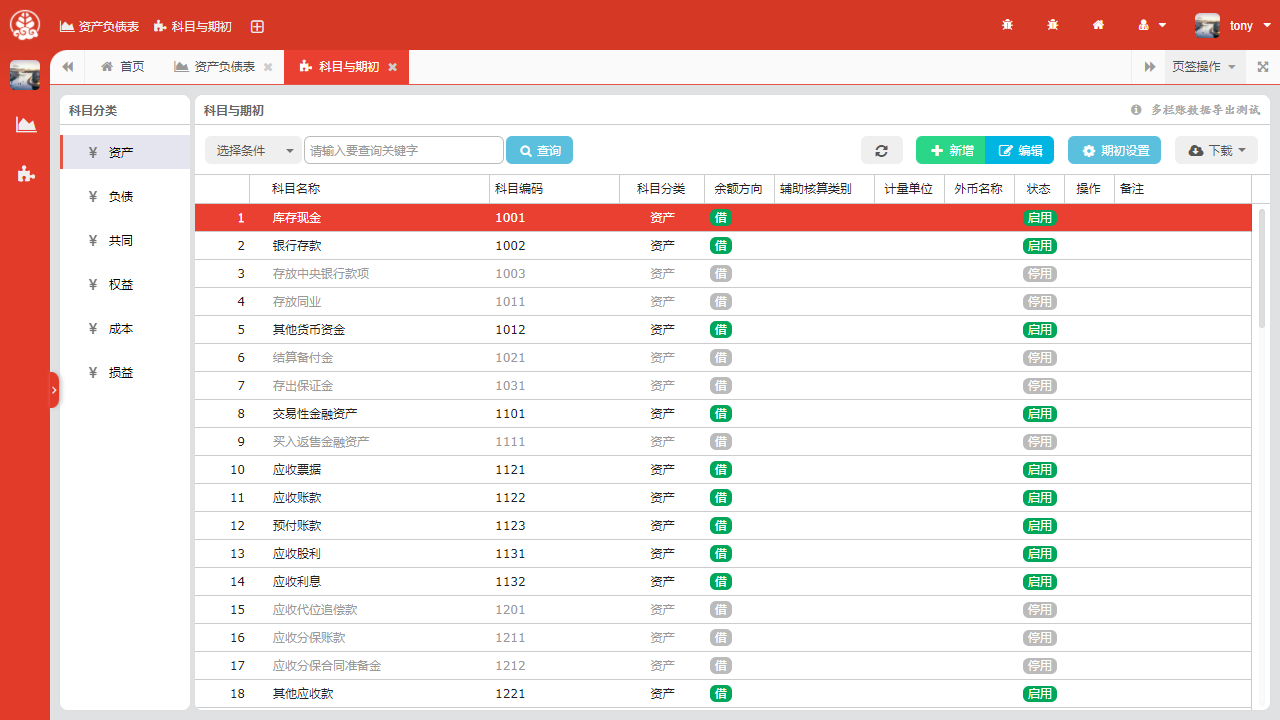Select the chart icon in left sidebar
The height and width of the screenshot is (720, 1280).
pyautogui.click(x=25, y=125)
